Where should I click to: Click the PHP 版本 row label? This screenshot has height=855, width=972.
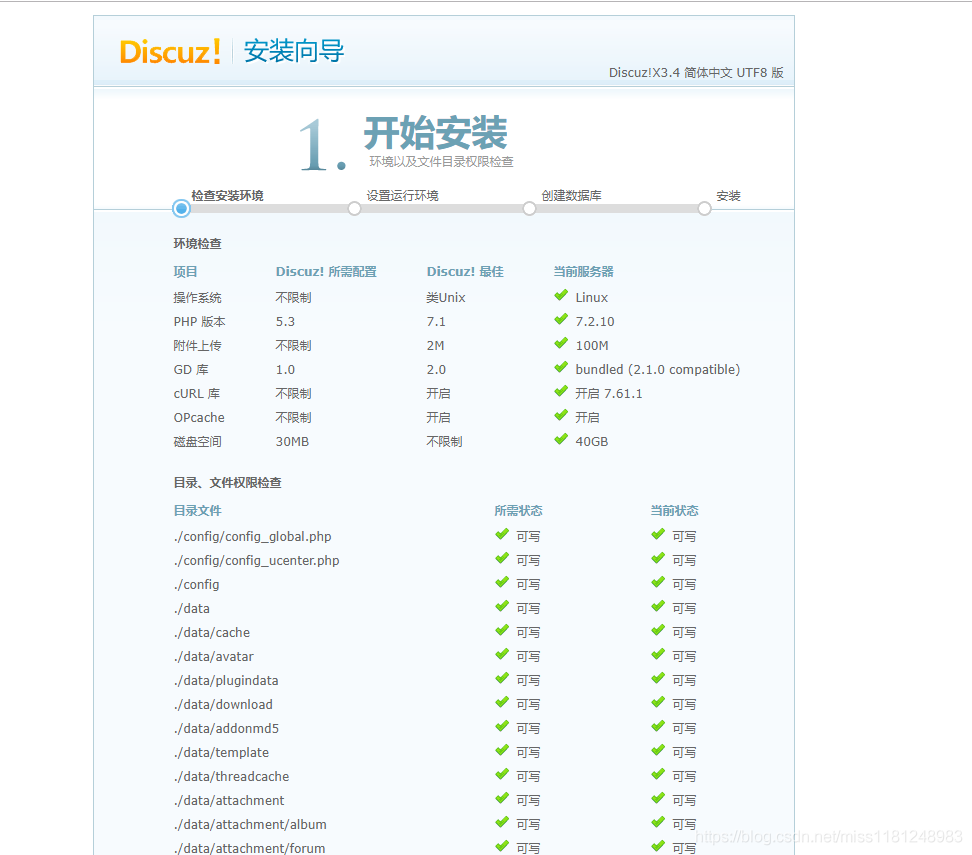(200, 322)
